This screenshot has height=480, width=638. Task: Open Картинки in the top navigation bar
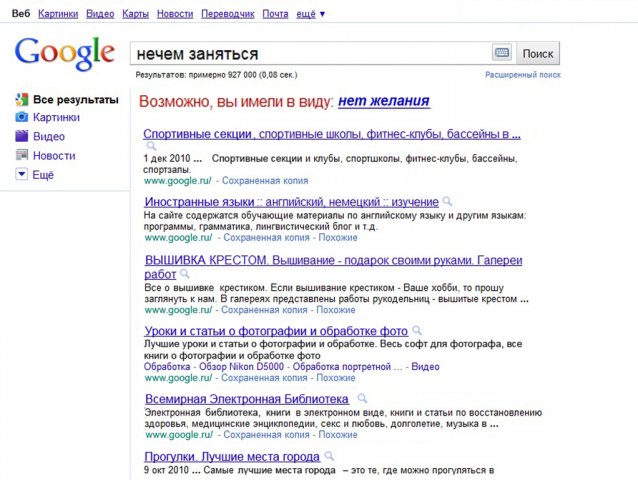[x=58, y=14]
